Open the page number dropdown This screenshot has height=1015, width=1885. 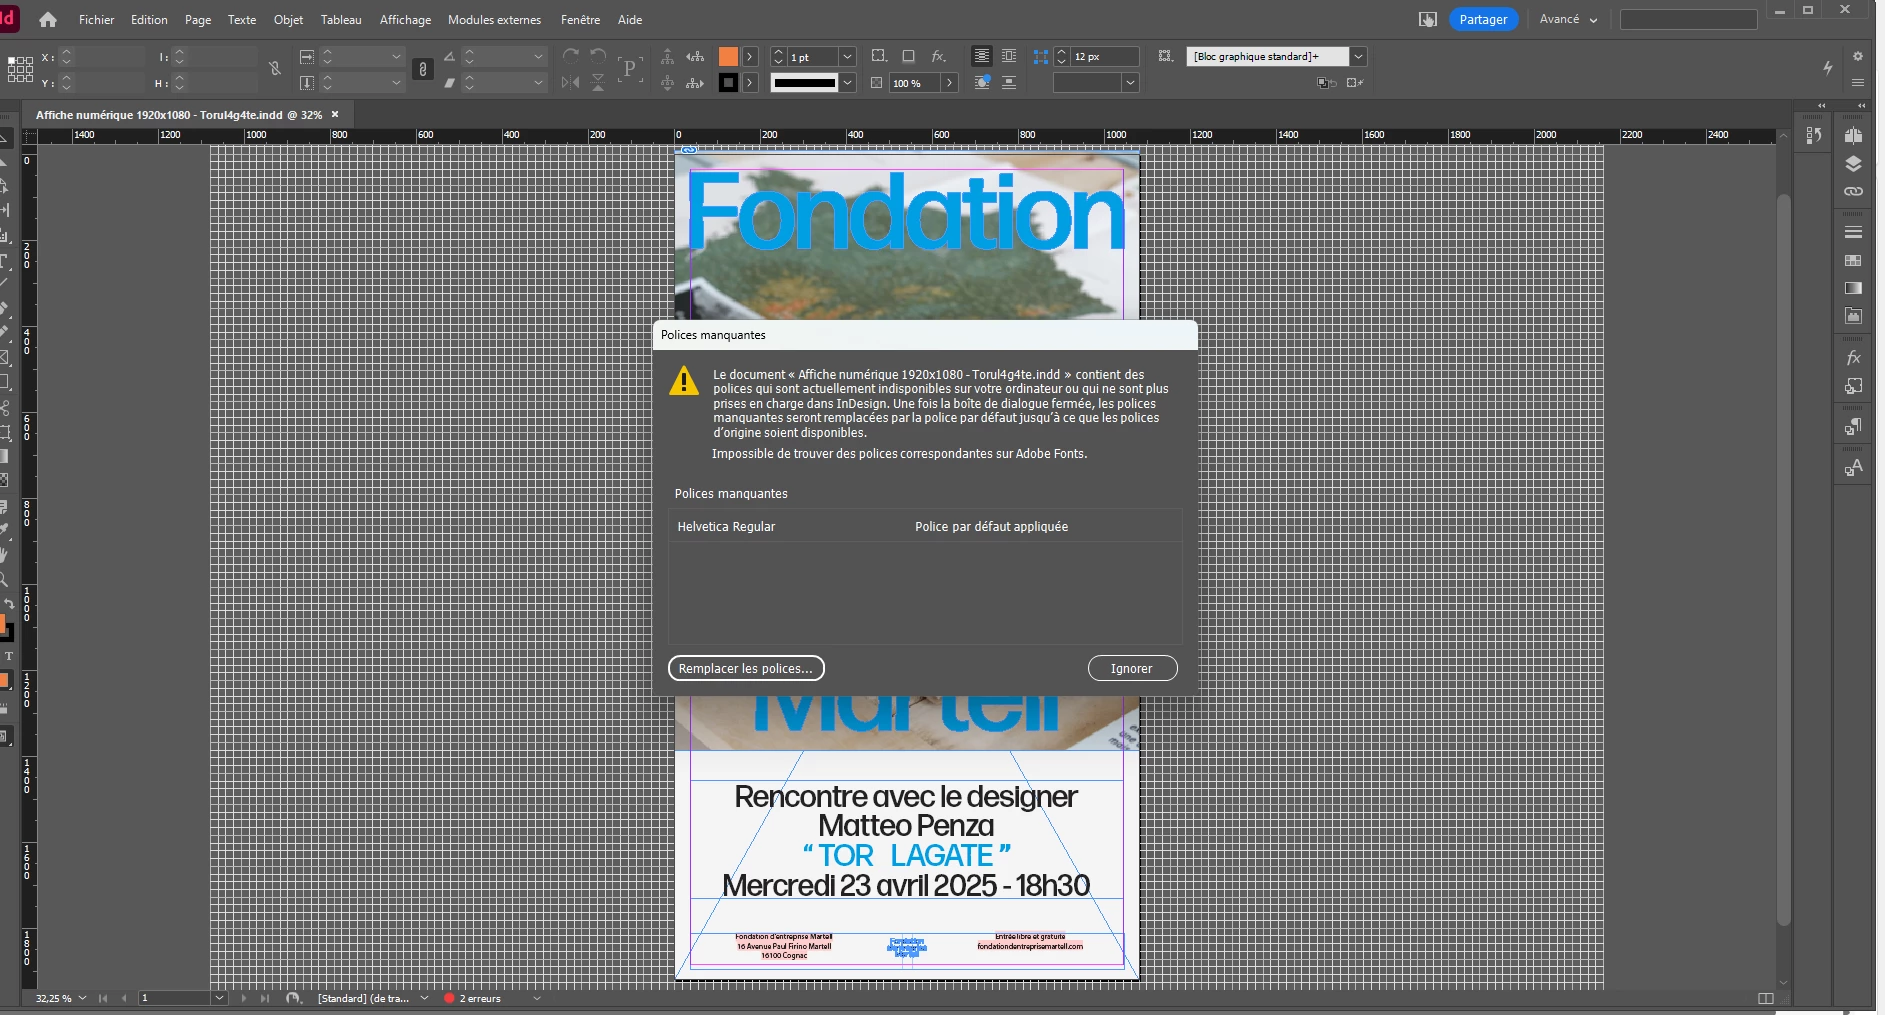(219, 998)
